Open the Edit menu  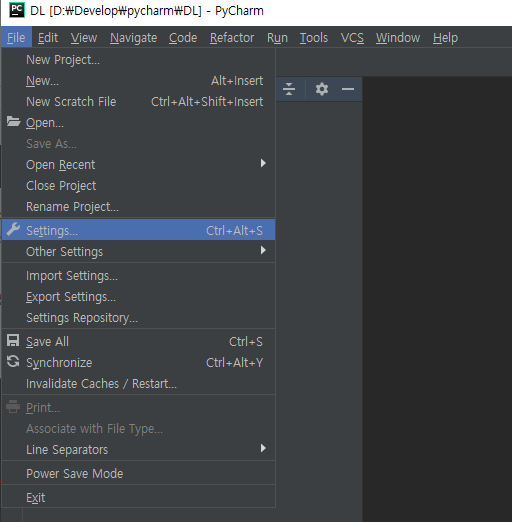(48, 38)
